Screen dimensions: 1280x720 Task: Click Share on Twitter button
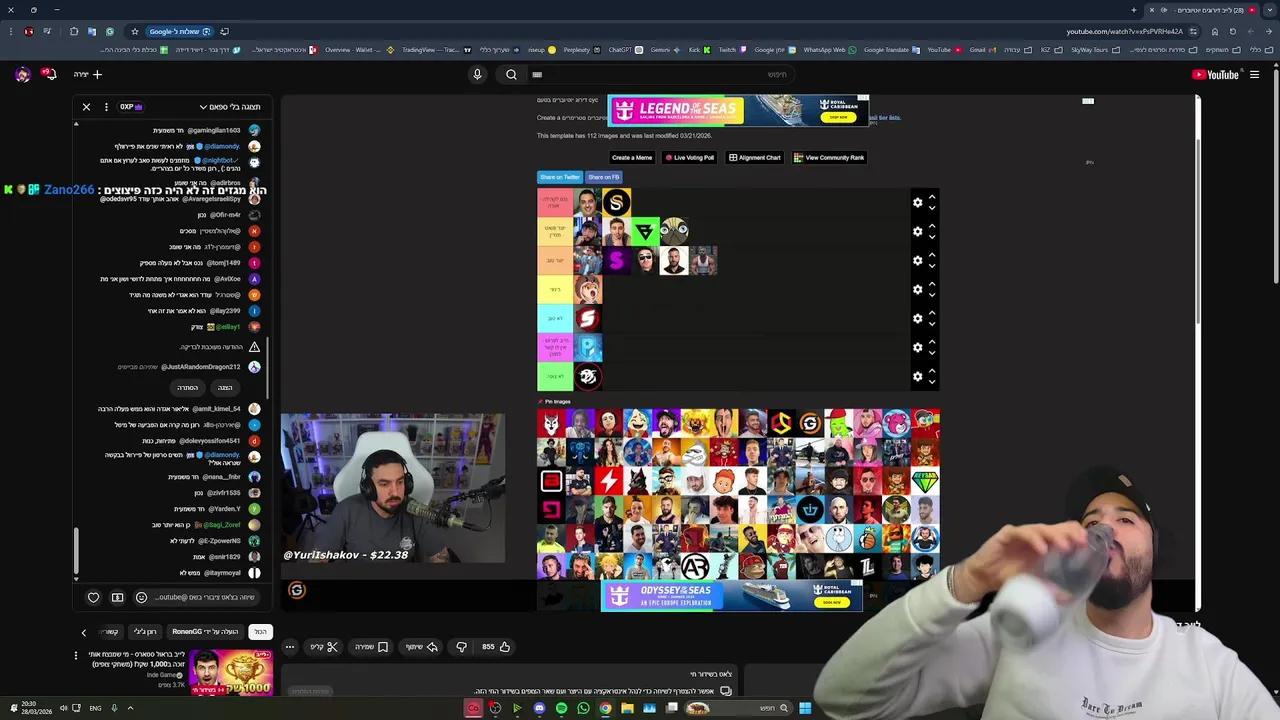coord(560,177)
